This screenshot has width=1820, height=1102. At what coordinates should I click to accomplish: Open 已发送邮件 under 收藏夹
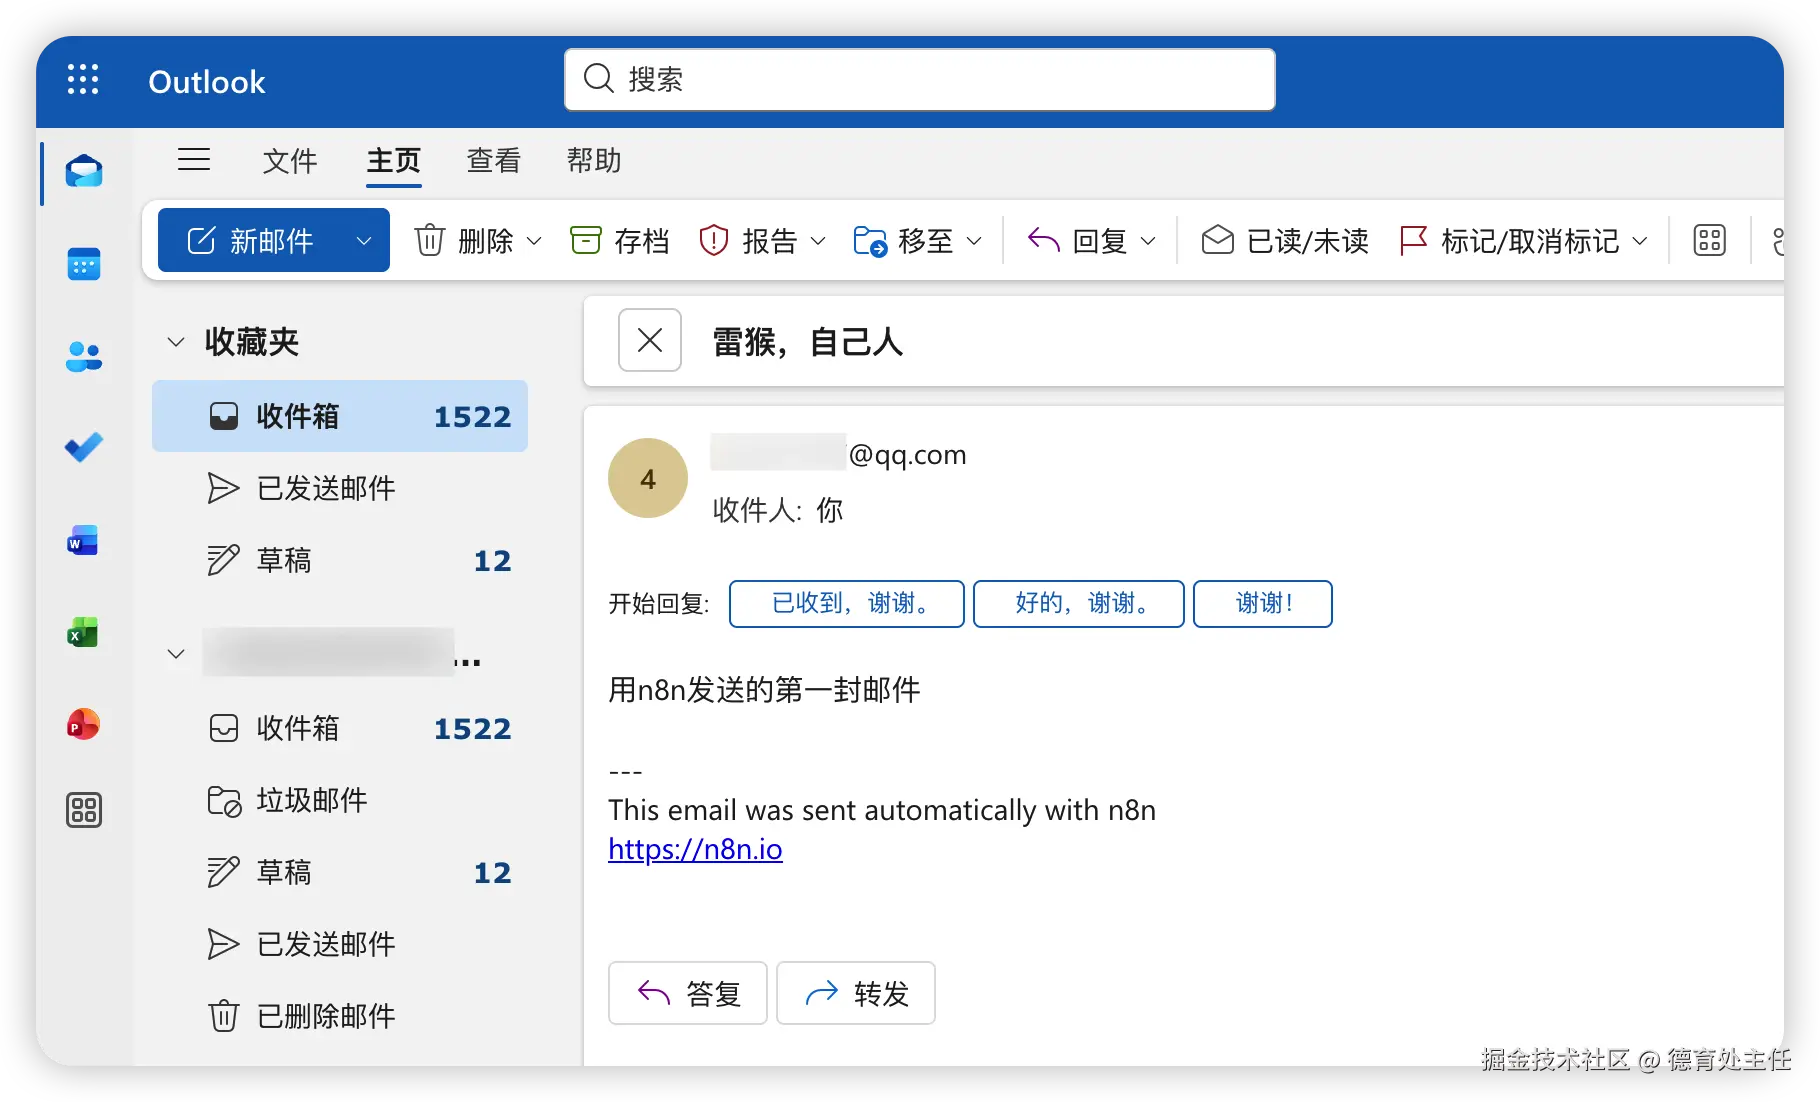click(340, 488)
